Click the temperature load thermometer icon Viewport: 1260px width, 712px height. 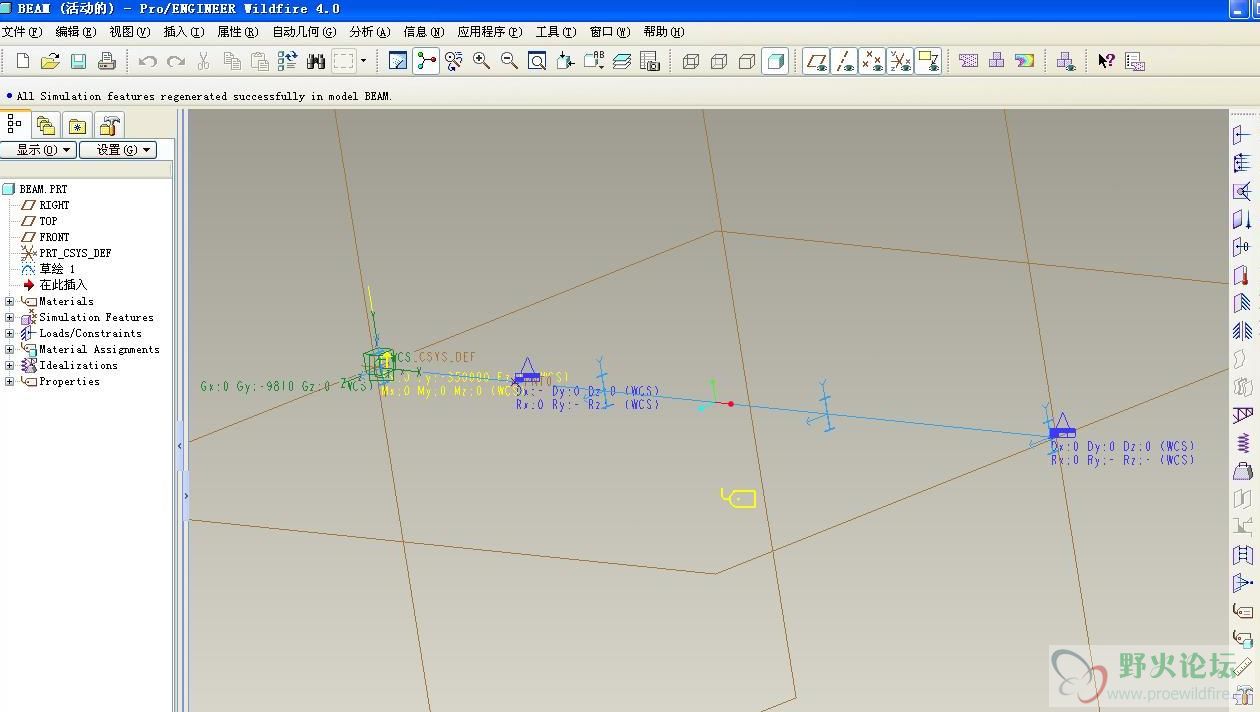pos(1242,275)
